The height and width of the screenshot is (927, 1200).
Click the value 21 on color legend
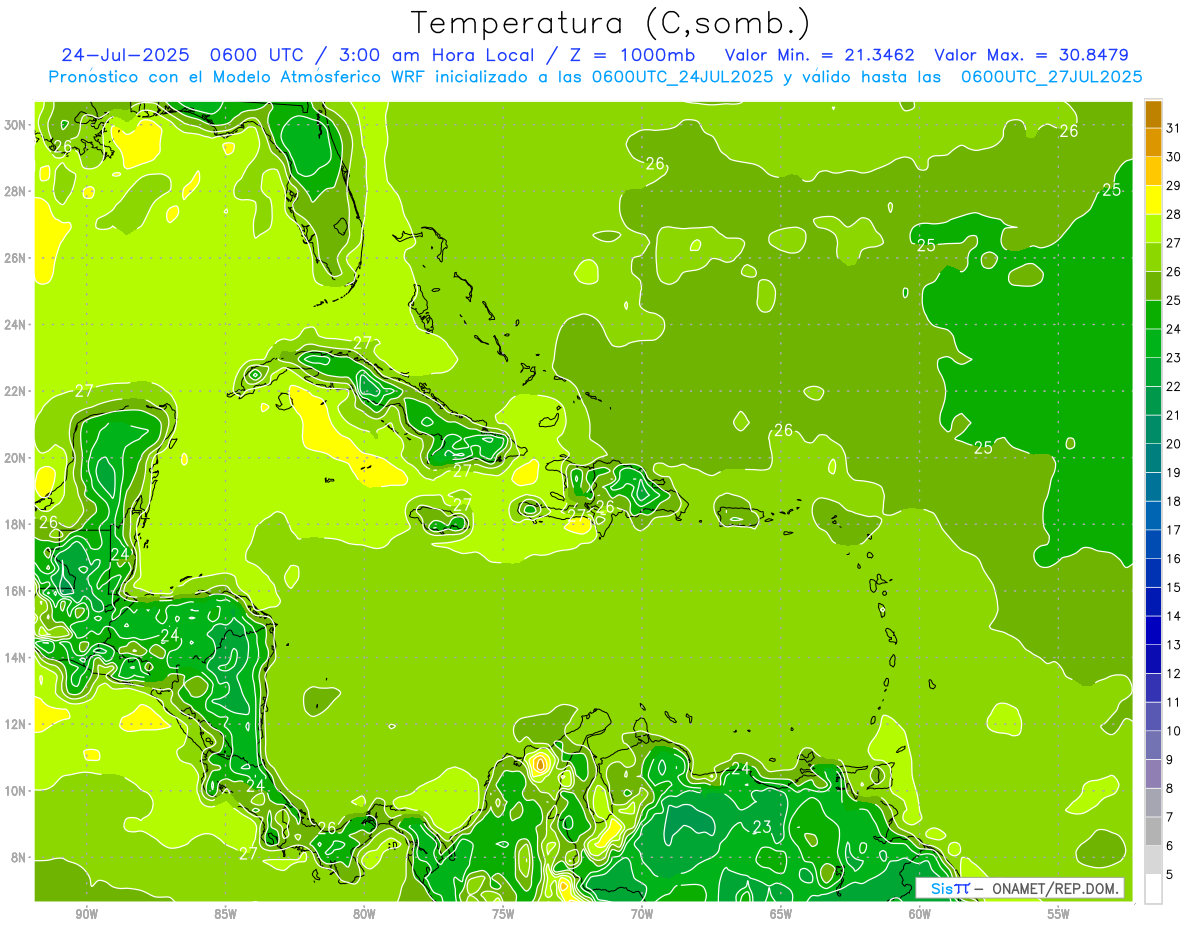1174,415
